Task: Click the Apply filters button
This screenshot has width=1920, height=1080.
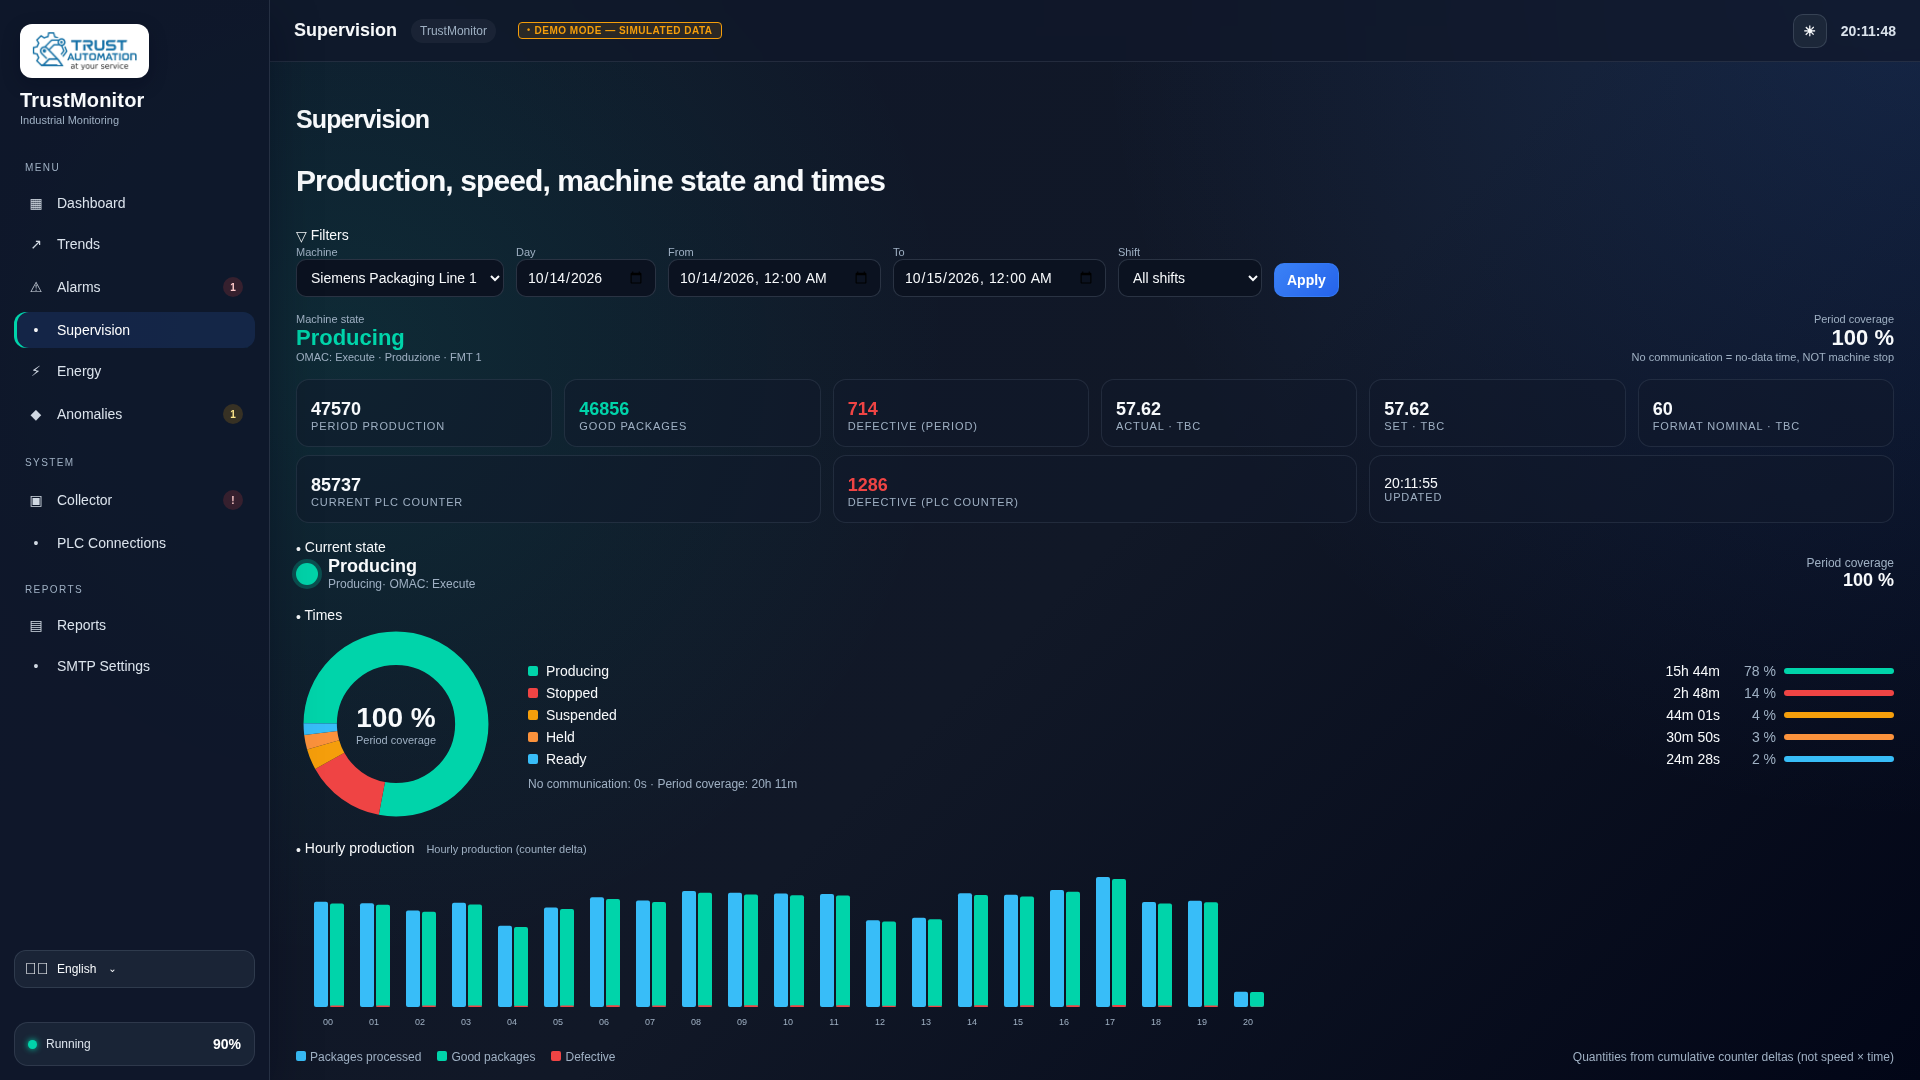Action: (x=1306, y=280)
